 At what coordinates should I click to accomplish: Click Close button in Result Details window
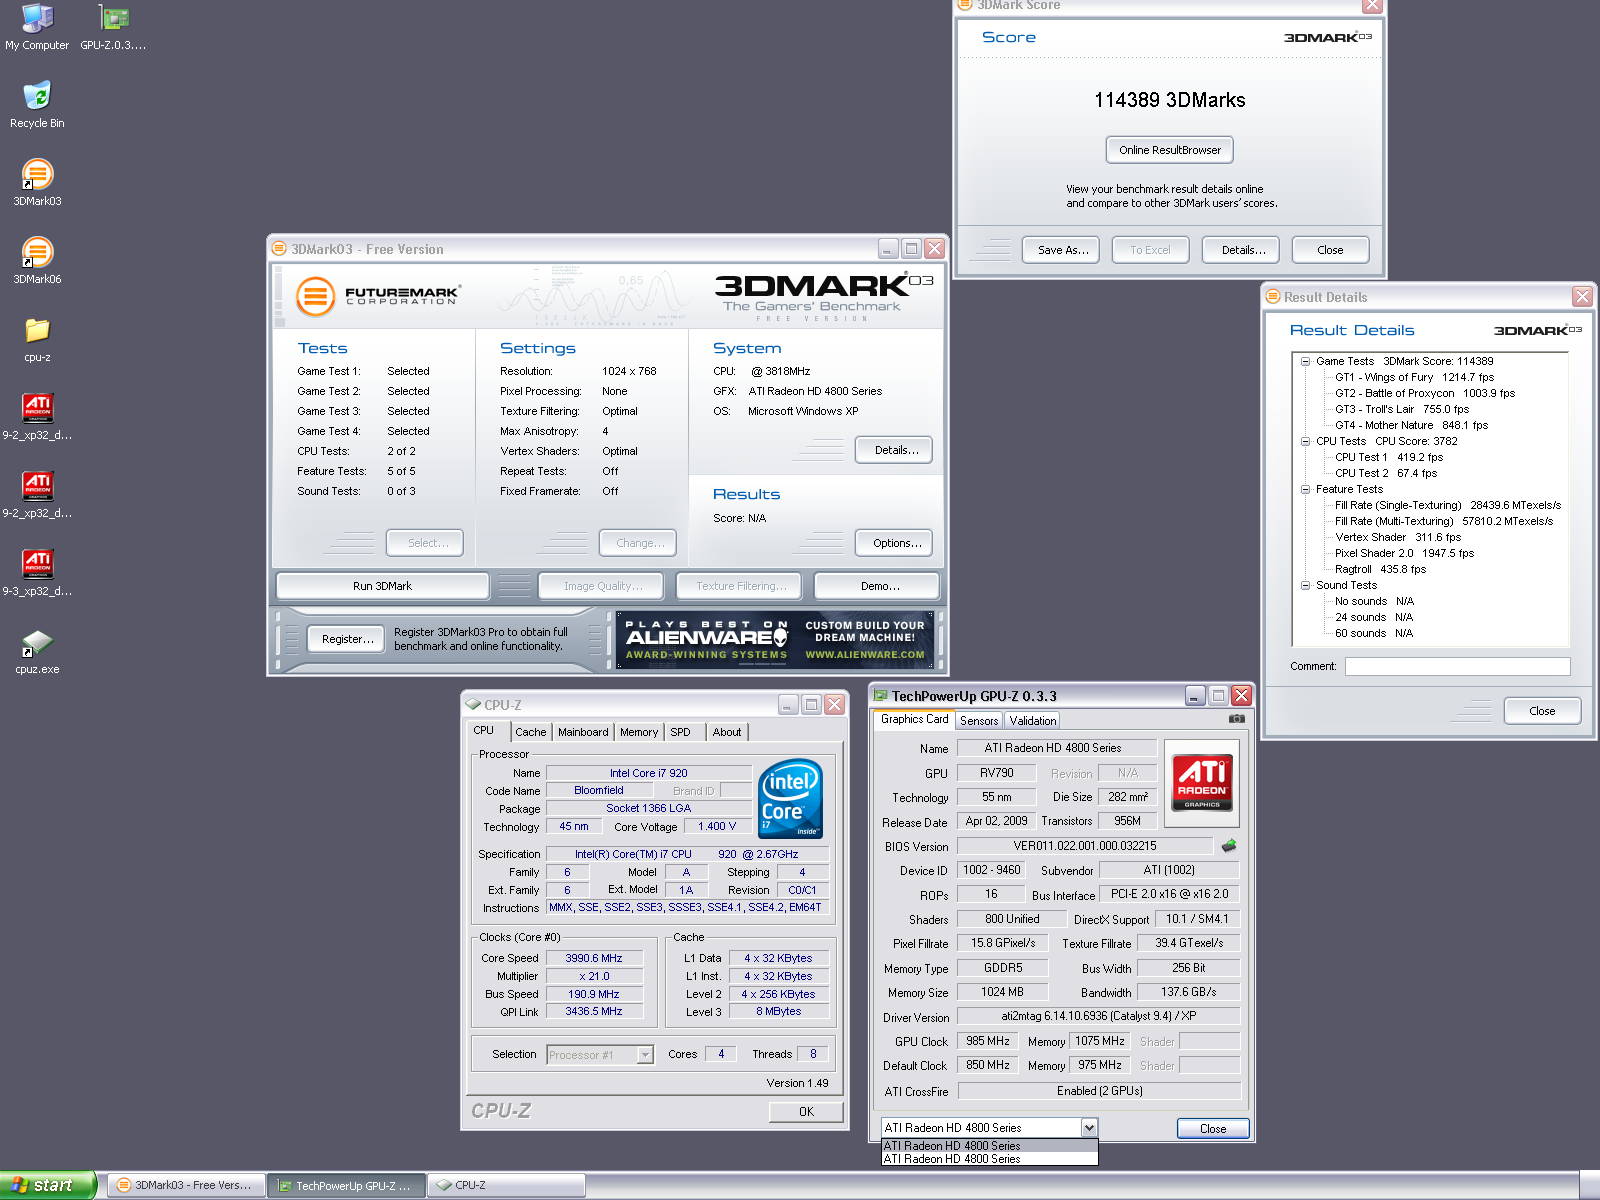click(x=1542, y=711)
